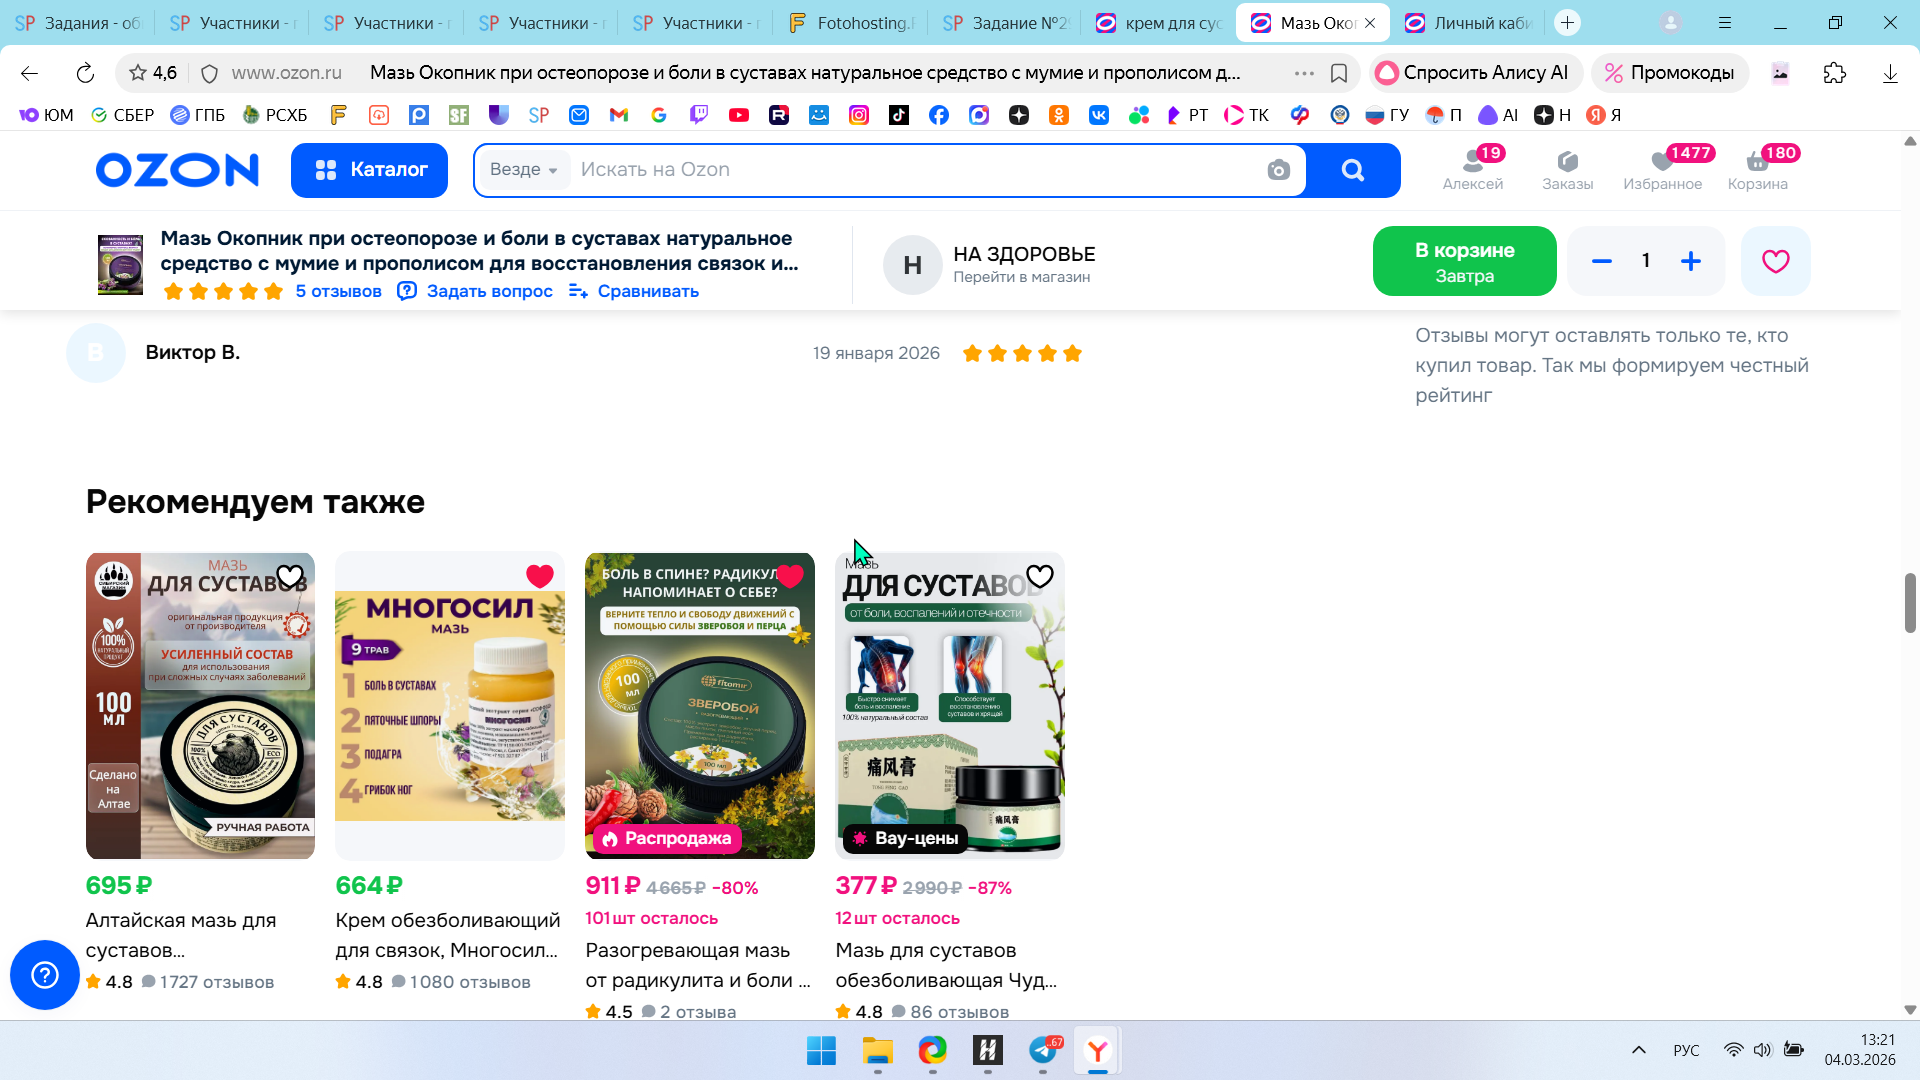Unfavorite the Многосил cream card heart
The width and height of the screenshot is (1920, 1080).
[540, 576]
